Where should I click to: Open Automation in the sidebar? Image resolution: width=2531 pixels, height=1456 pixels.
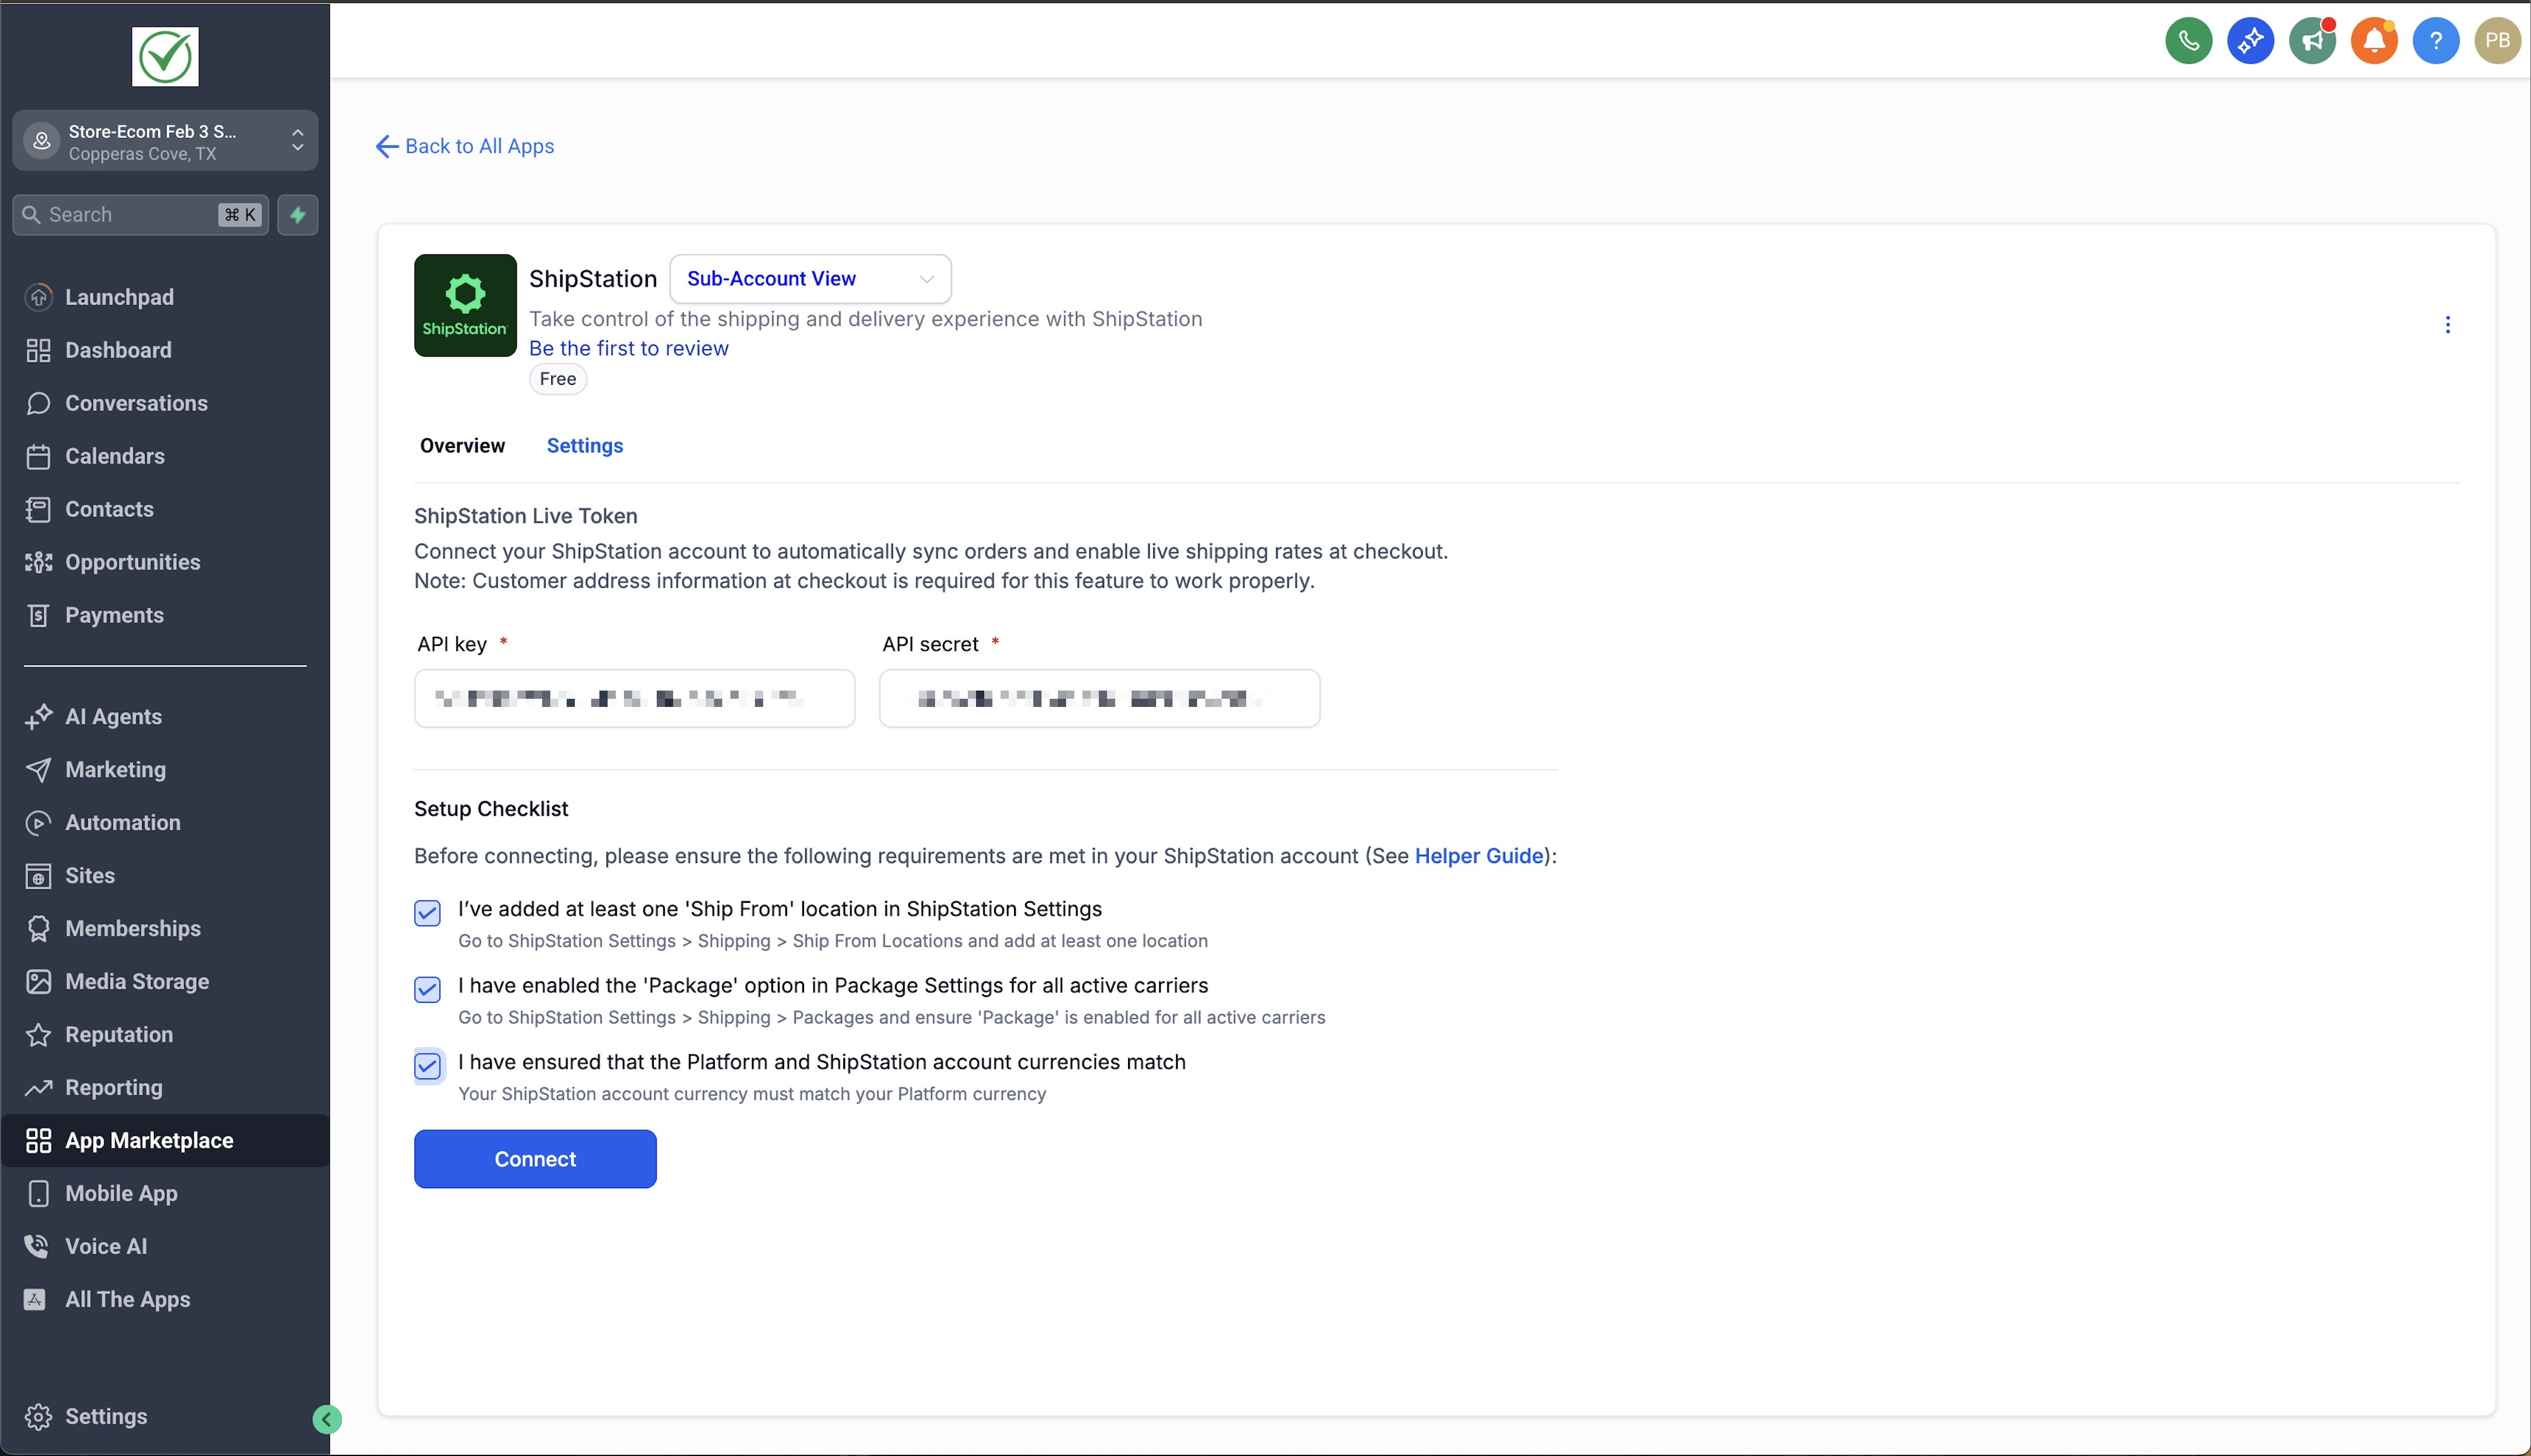click(122, 822)
